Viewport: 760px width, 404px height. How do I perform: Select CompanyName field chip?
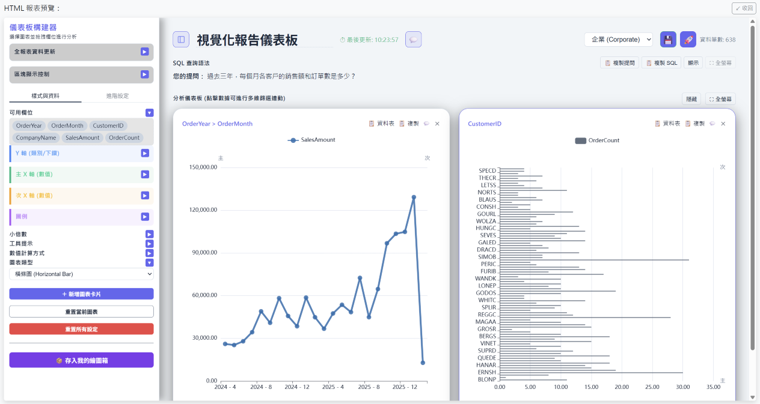click(x=36, y=138)
